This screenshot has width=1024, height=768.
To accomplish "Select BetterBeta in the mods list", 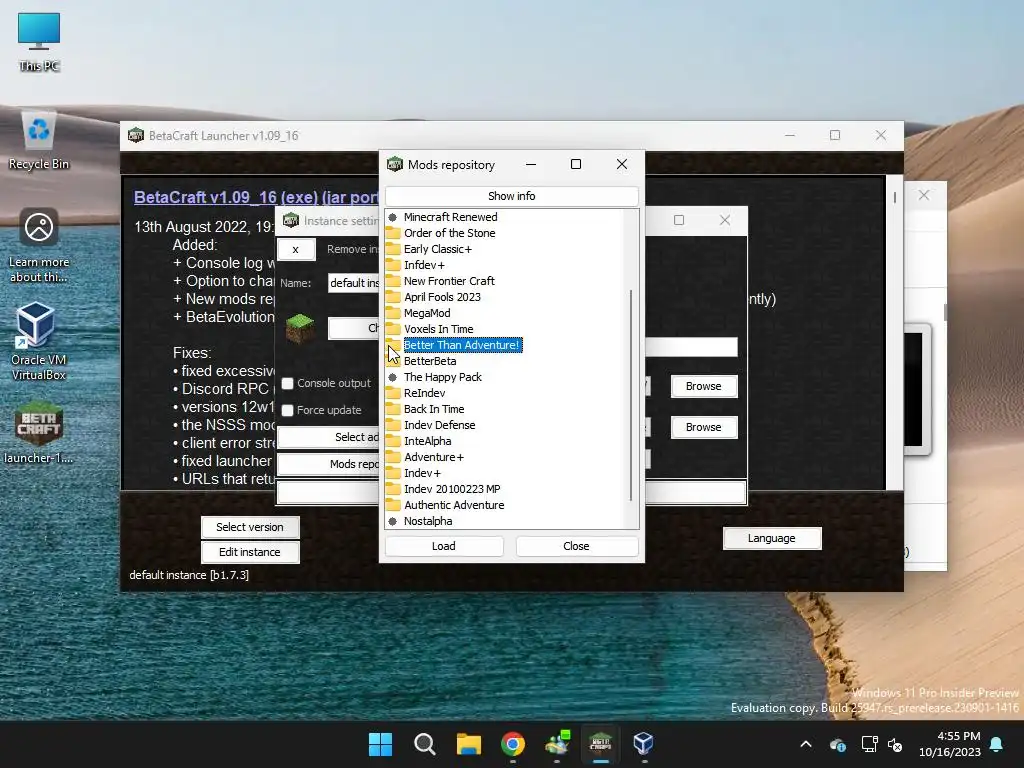I will (430, 361).
